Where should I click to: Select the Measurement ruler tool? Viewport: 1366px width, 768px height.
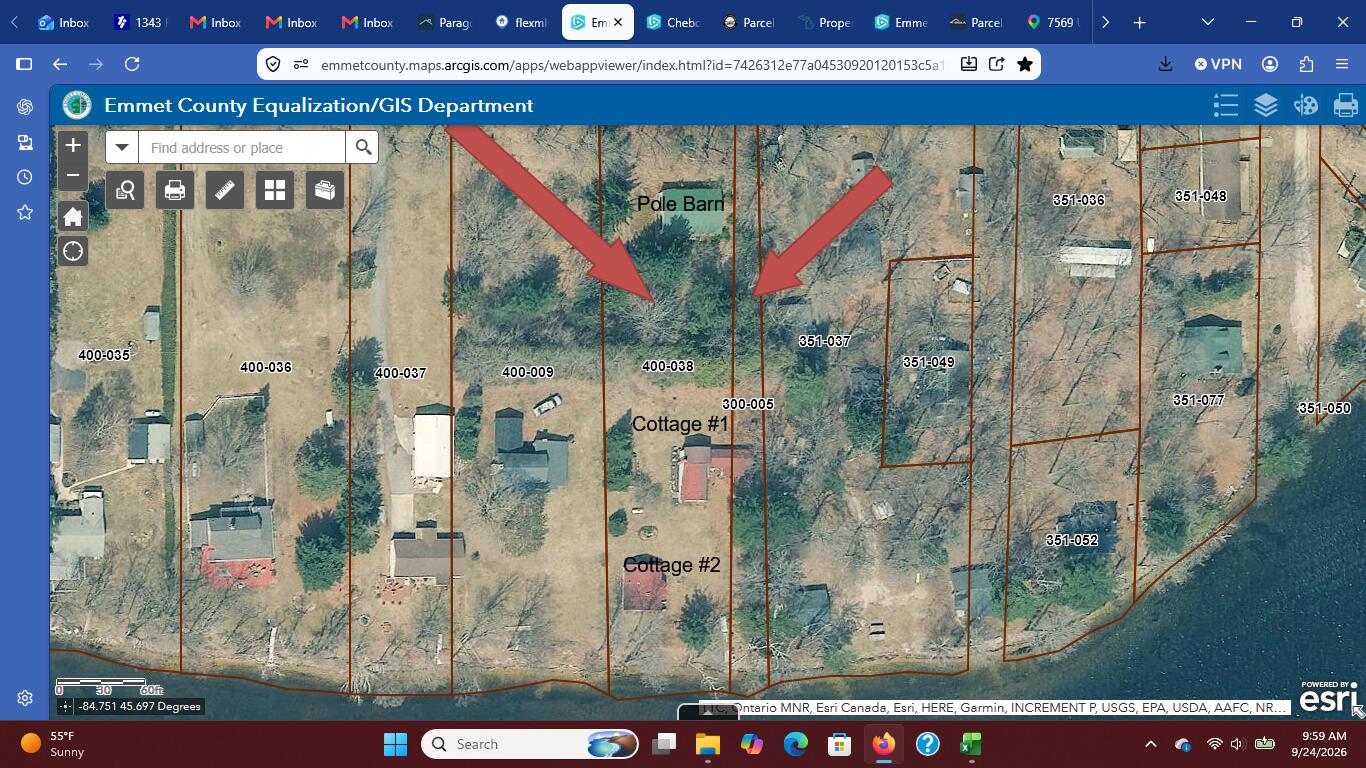tap(225, 189)
